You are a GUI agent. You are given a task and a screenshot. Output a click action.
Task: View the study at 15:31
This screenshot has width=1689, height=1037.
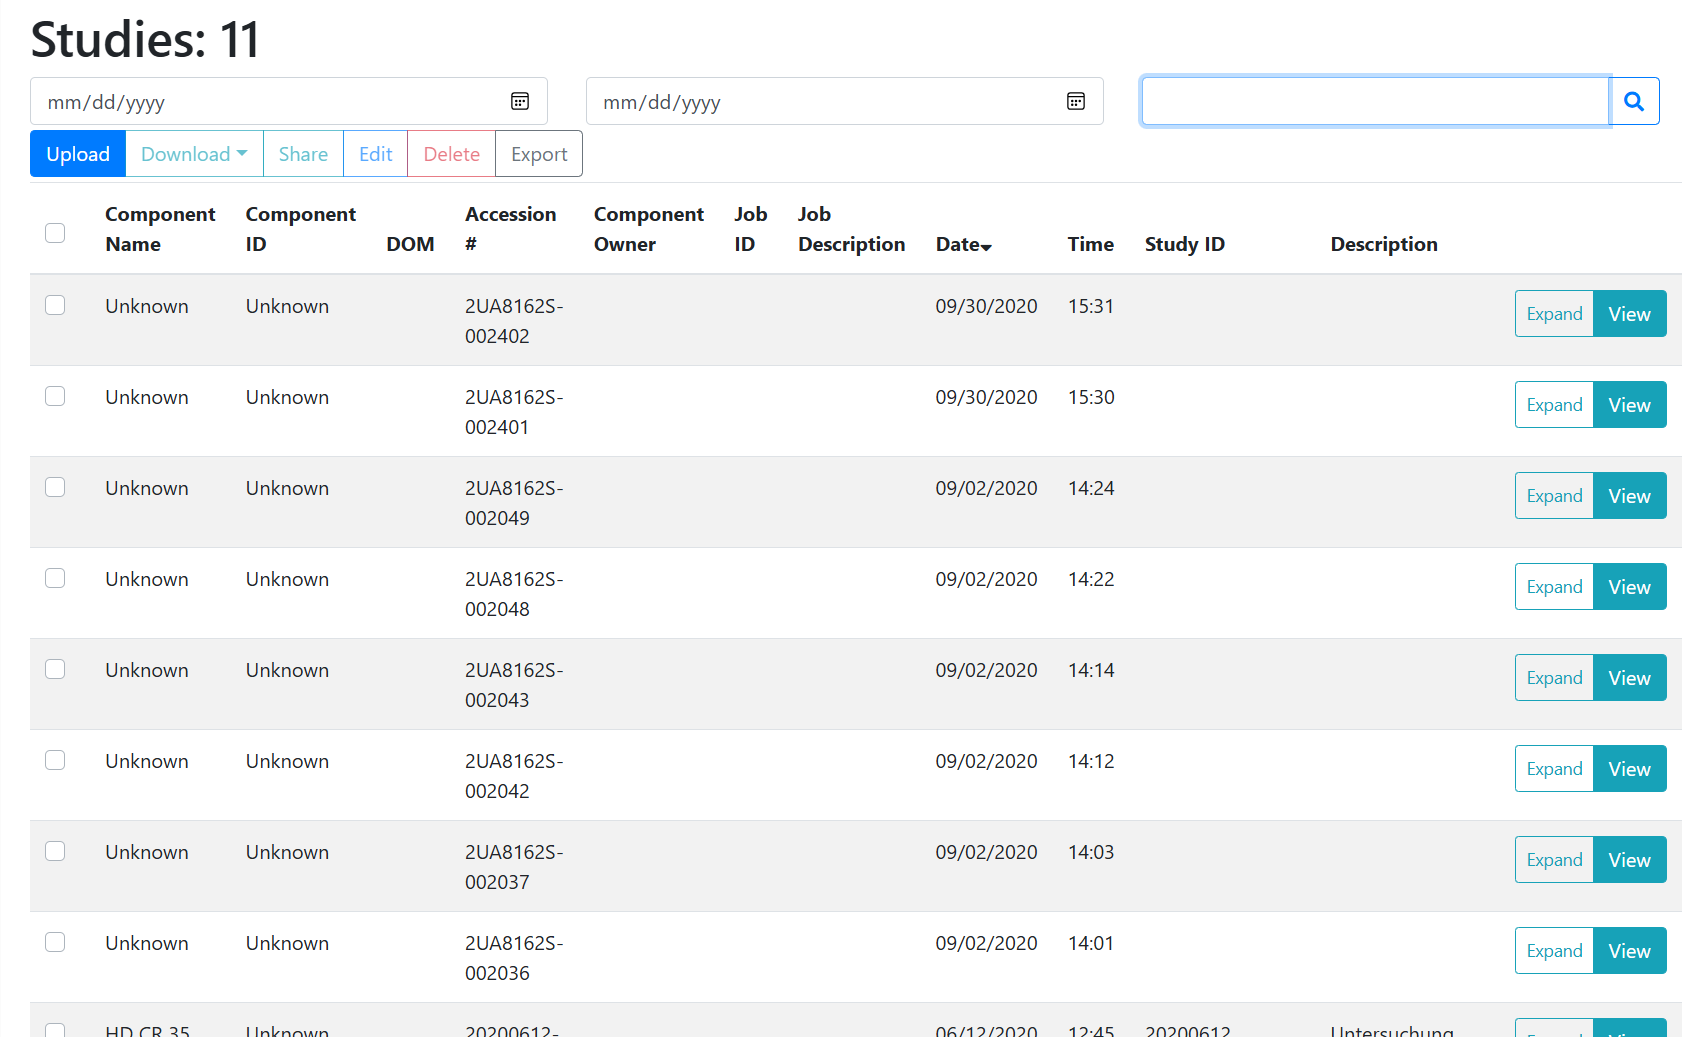tap(1629, 314)
